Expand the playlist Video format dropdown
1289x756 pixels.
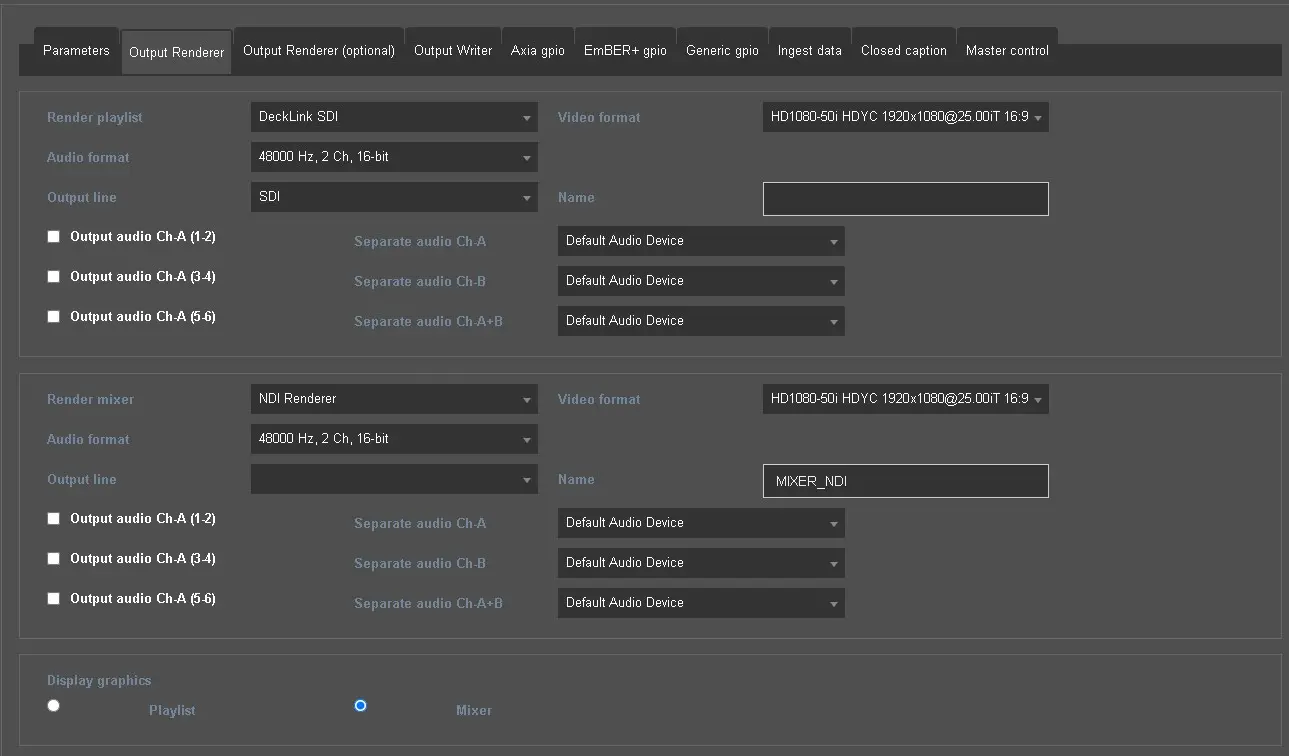(905, 117)
